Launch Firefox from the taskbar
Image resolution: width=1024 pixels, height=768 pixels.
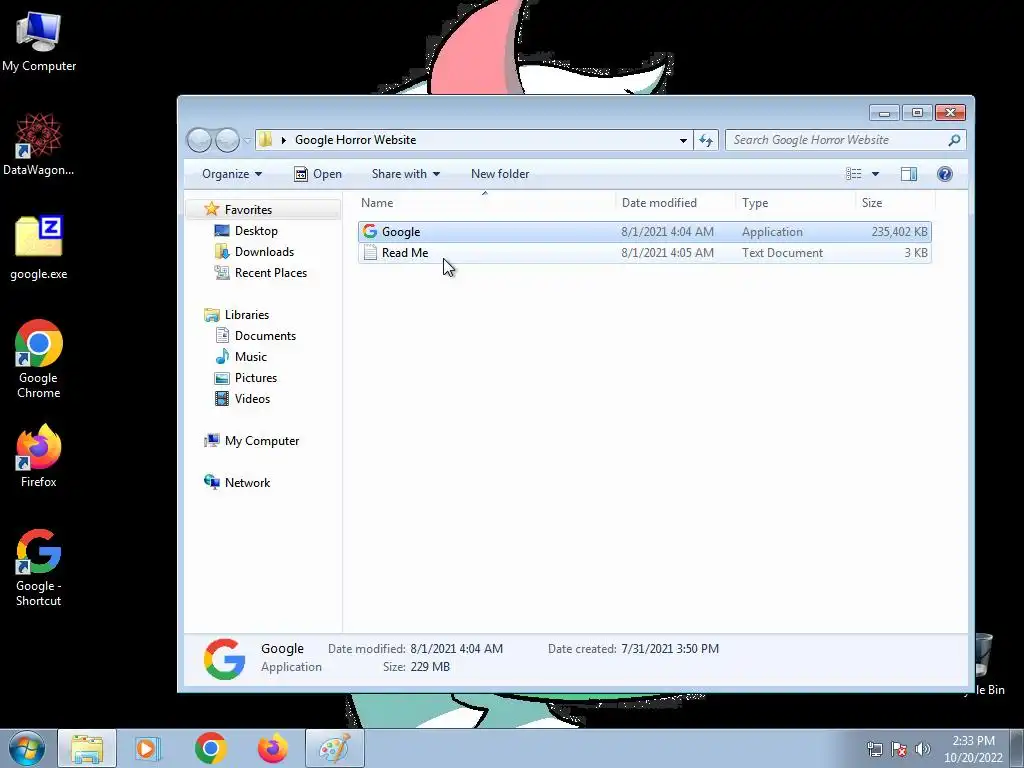(x=272, y=748)
